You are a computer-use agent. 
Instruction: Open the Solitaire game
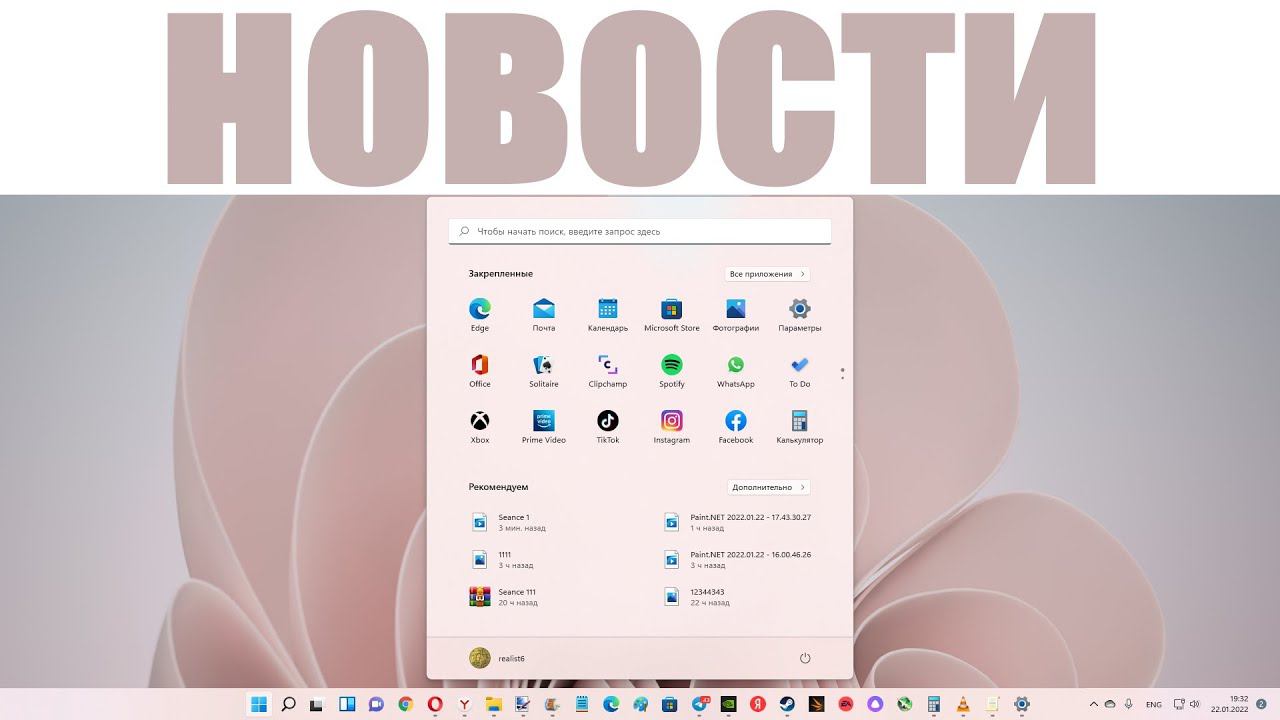(544, 370)
